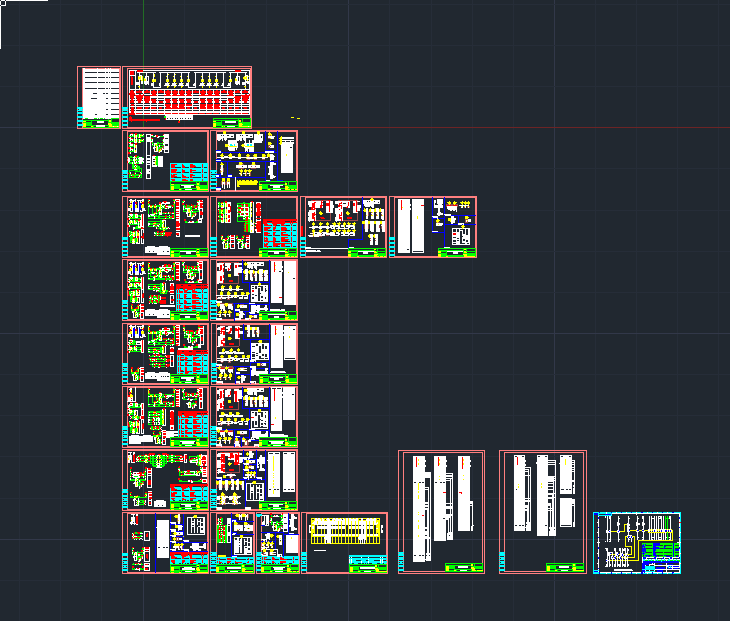Image resolution: width=730 pixels, height=621 pixels.
Task: Pick the left sheet in the seventh row
Action: coord(166,479)
